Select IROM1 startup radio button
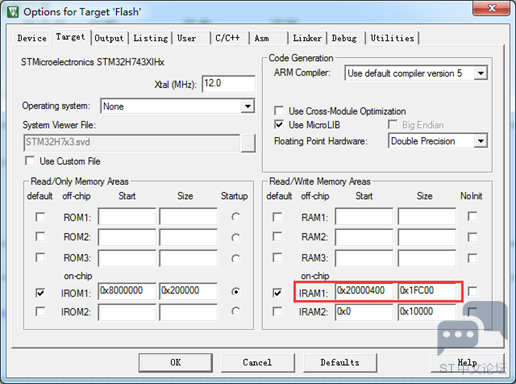516x384 pixels. [x=236, y=292]
